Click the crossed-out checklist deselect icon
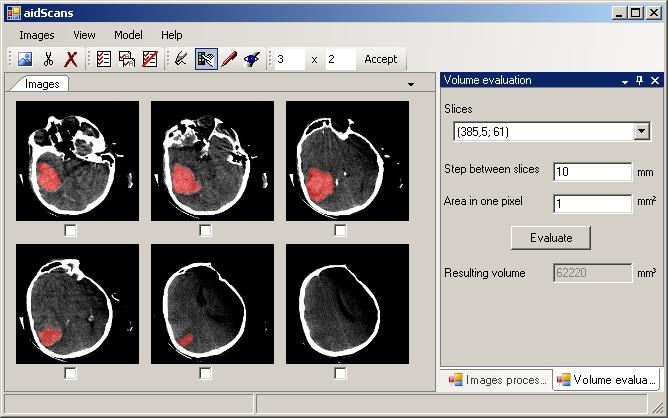The height and width of the screenshot is (418, 668). (149, 59)
